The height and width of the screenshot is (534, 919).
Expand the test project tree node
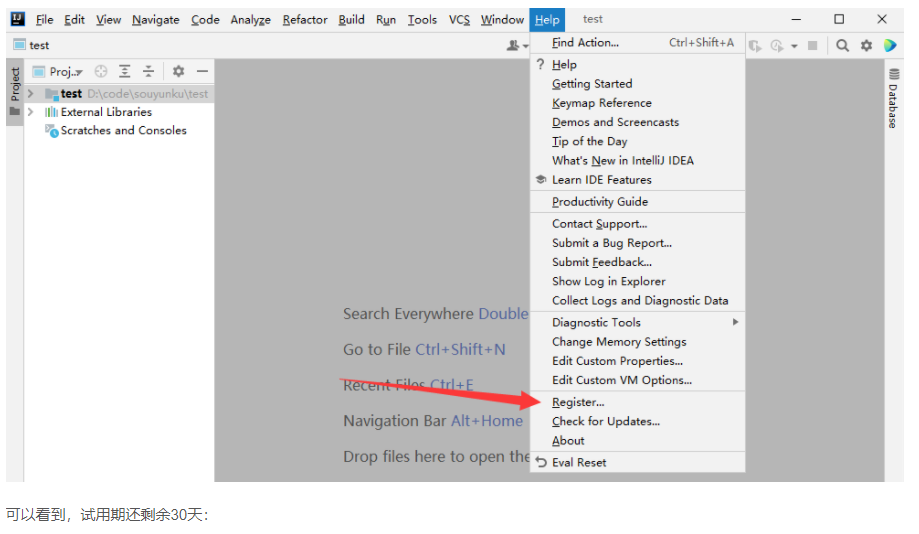click(x=31, y=94)
